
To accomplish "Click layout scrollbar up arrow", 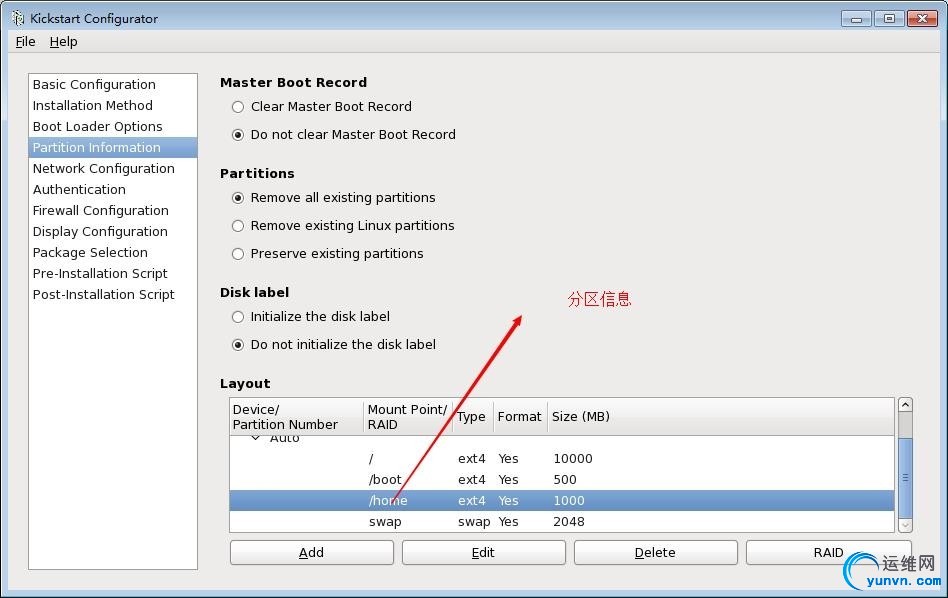I will pos(905,405).
